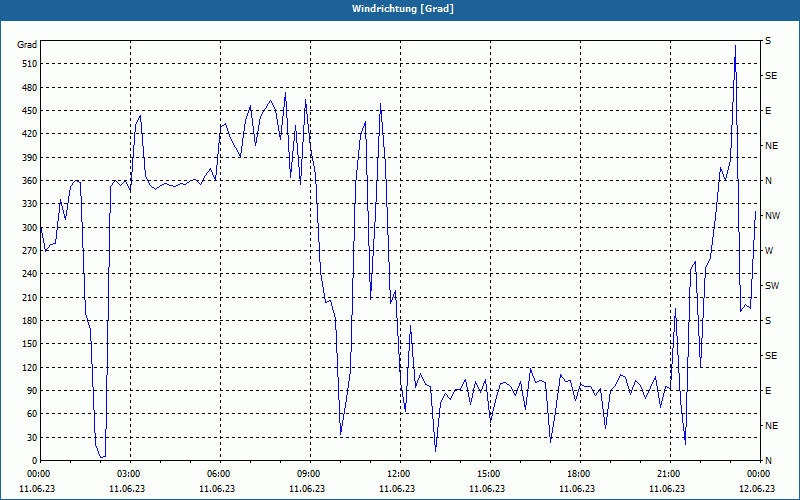800x500 pixels.
Task: Select NE compass label level with 30
Action: click(771, 426)
